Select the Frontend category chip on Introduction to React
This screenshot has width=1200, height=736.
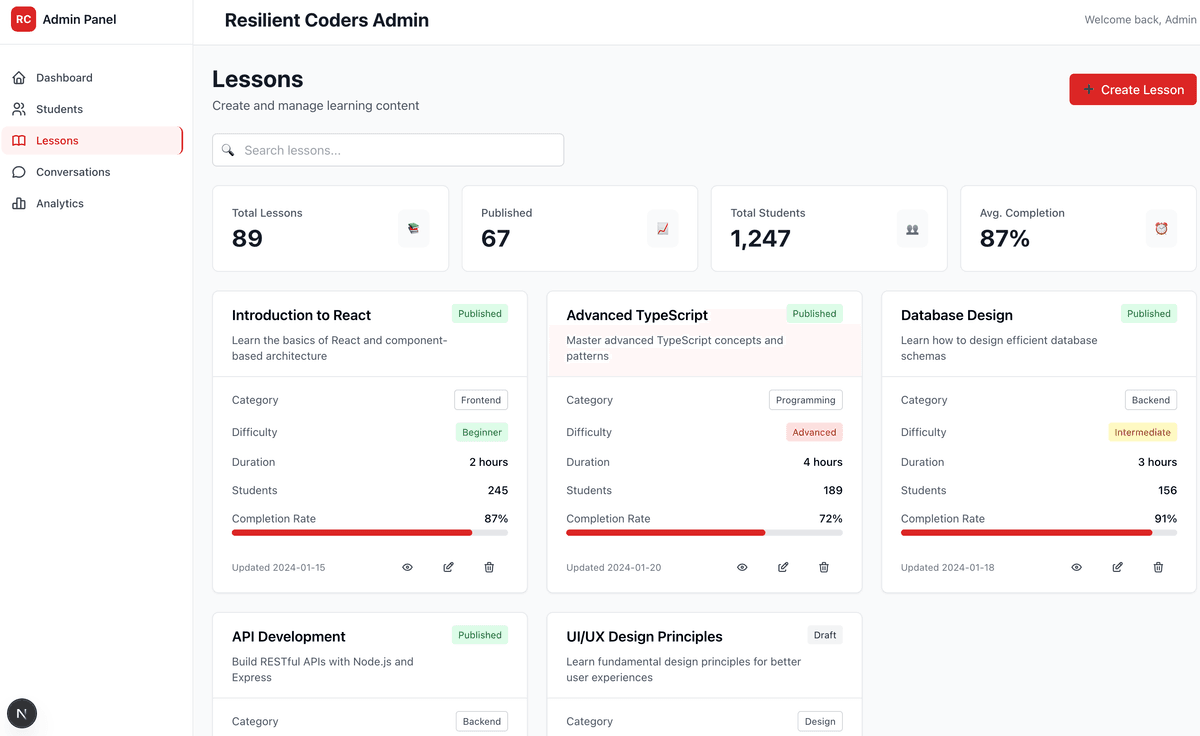point(480,399)
